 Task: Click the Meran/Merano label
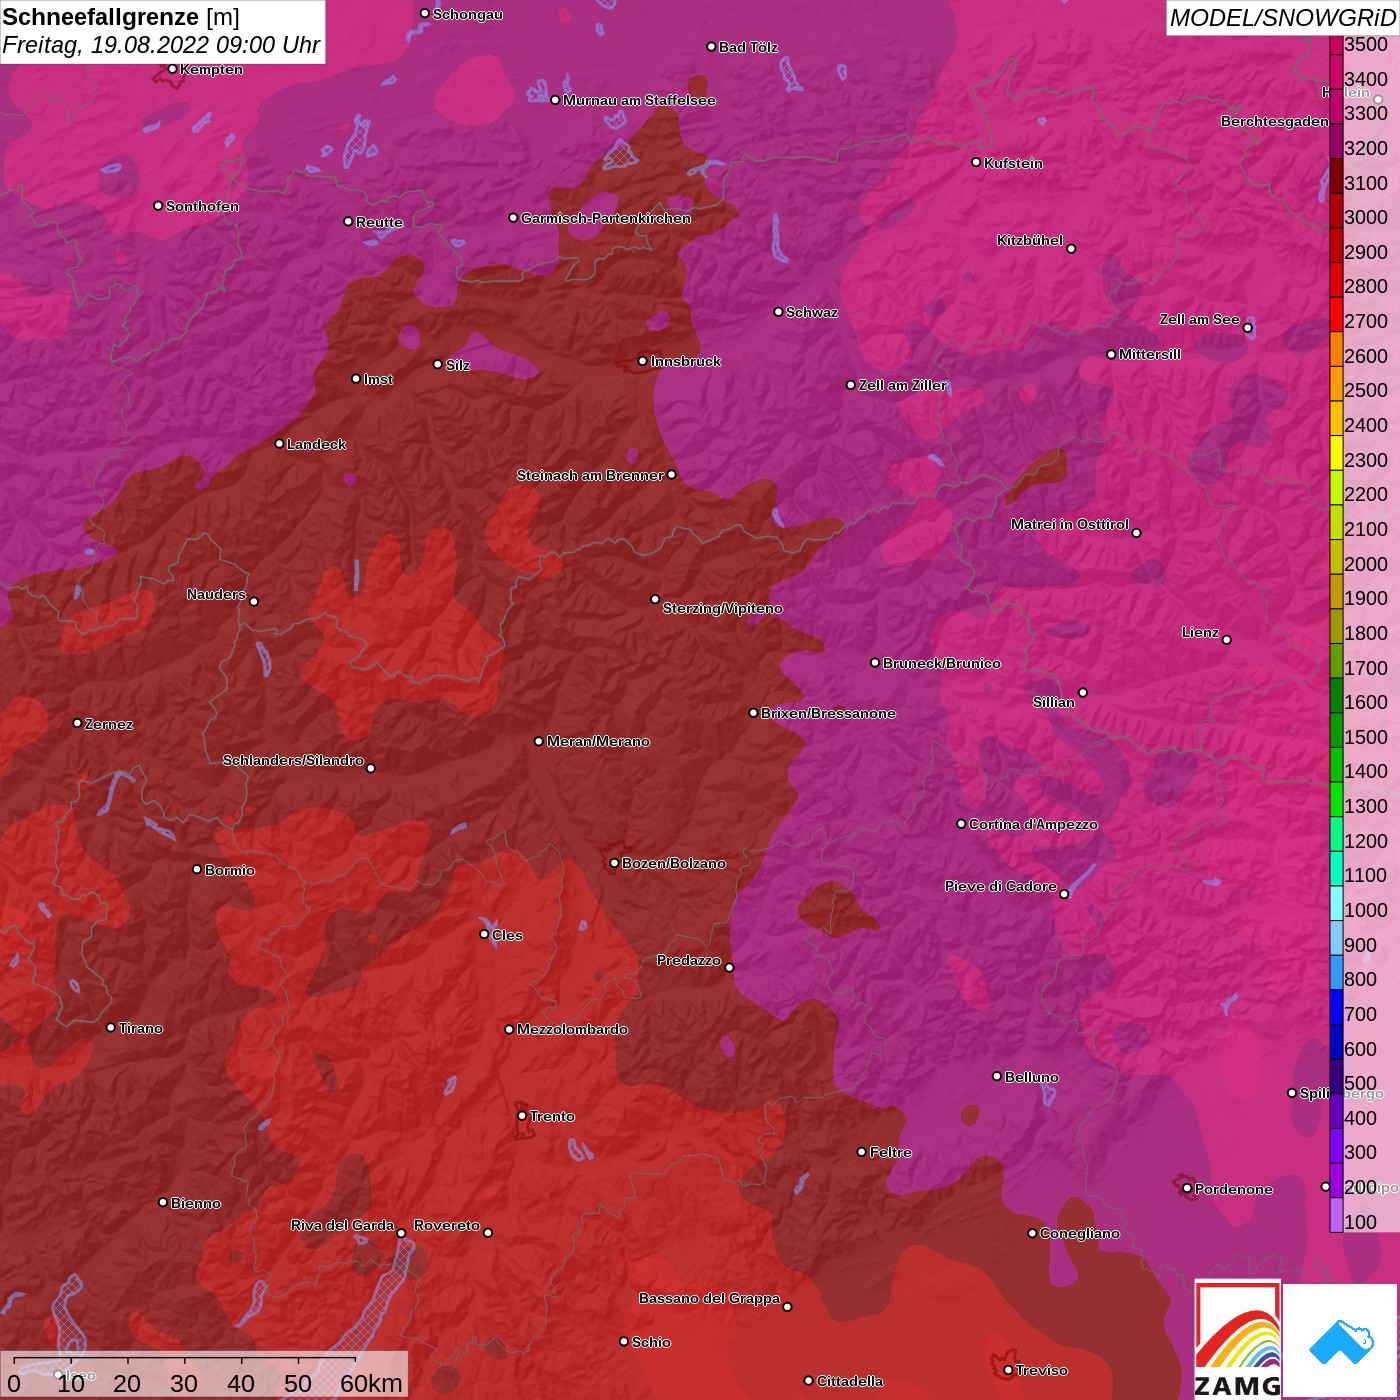coord(598,741)
